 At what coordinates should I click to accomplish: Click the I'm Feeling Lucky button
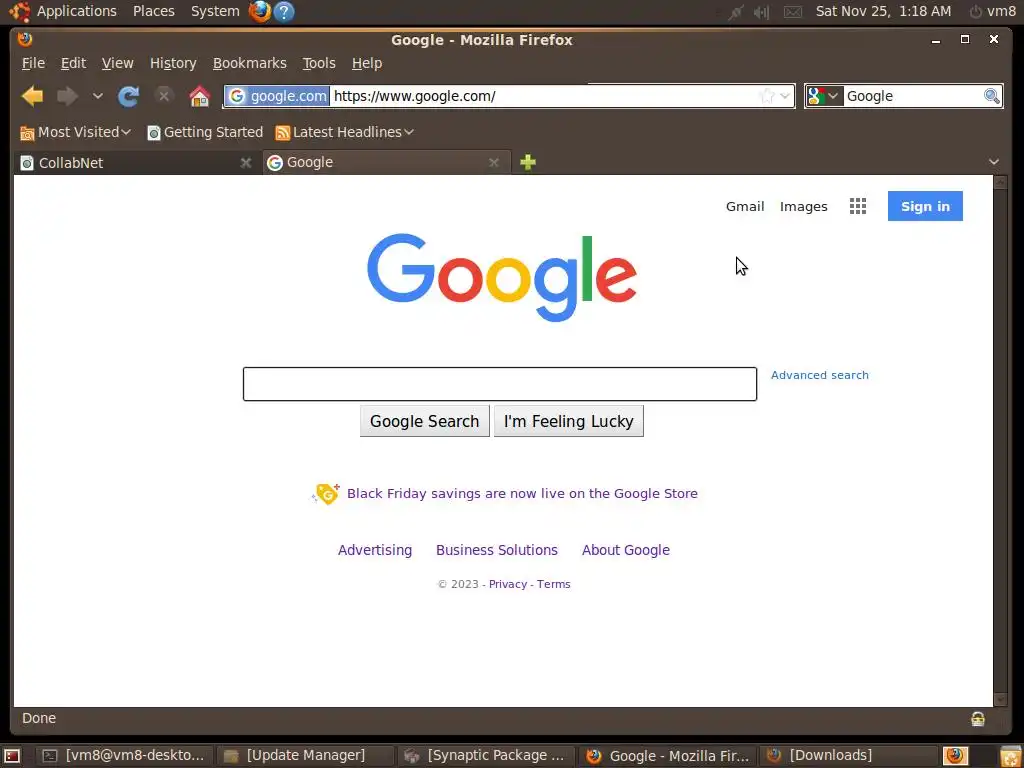tap(569, 421)
